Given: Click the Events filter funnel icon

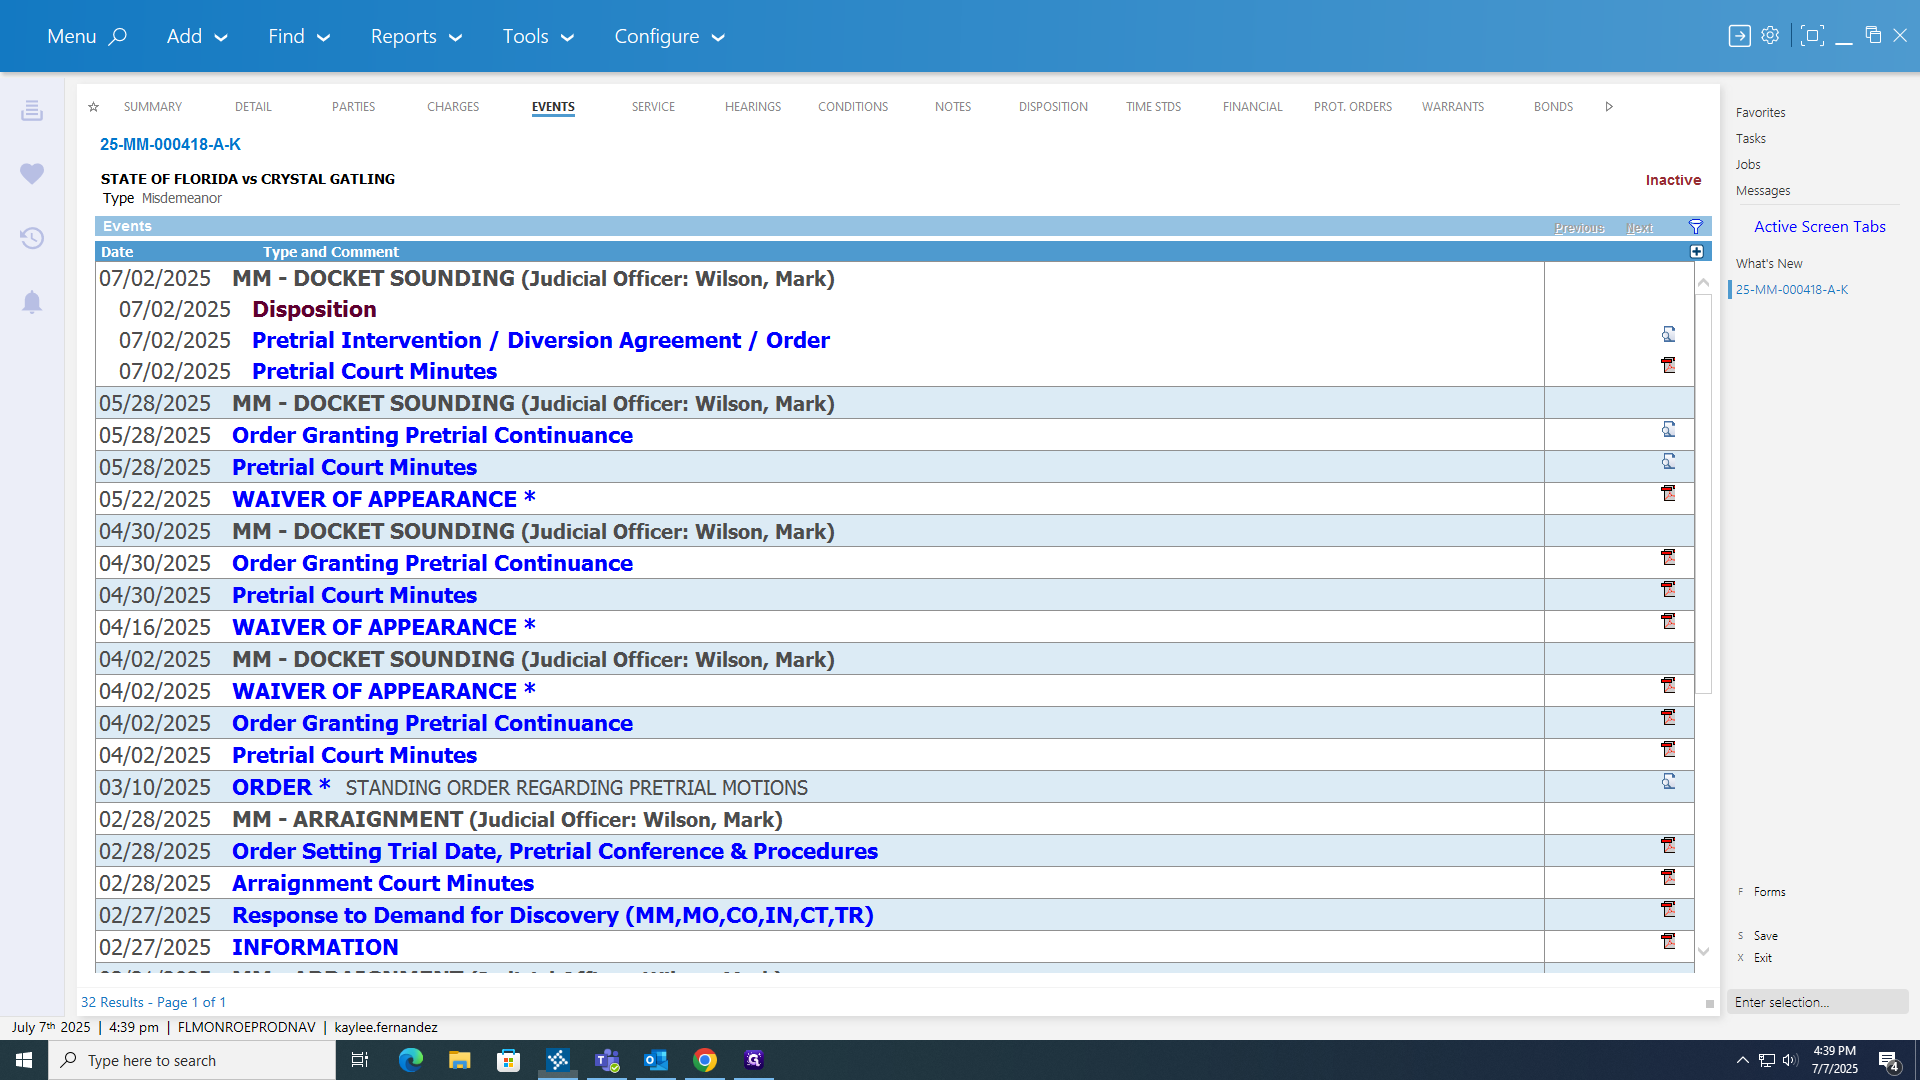Looking at the screenshot, I should point(1696,227).
